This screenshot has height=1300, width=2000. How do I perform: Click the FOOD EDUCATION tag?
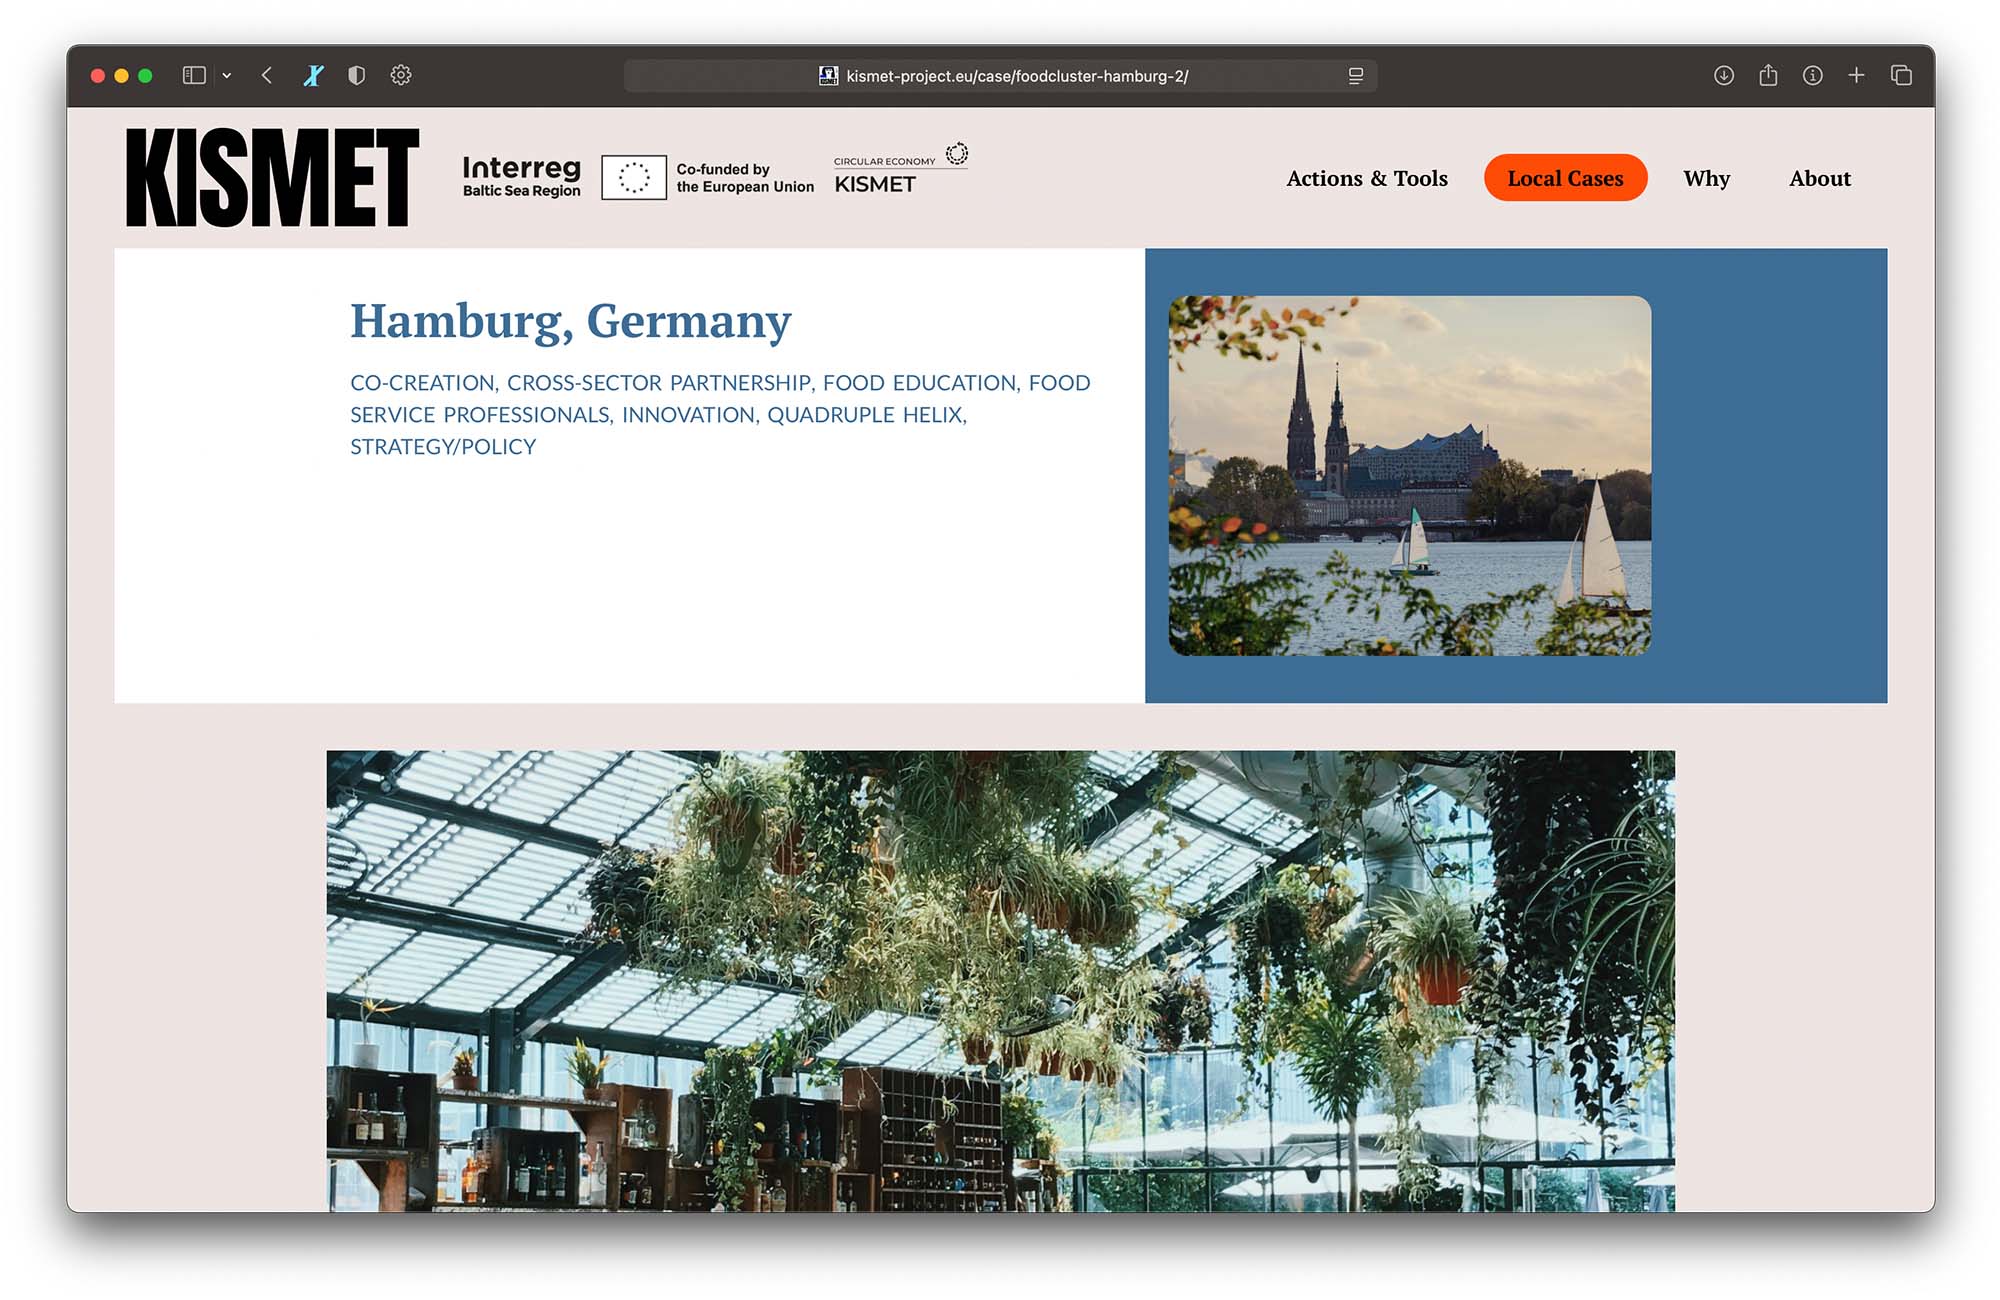click(x=921, y=383)
